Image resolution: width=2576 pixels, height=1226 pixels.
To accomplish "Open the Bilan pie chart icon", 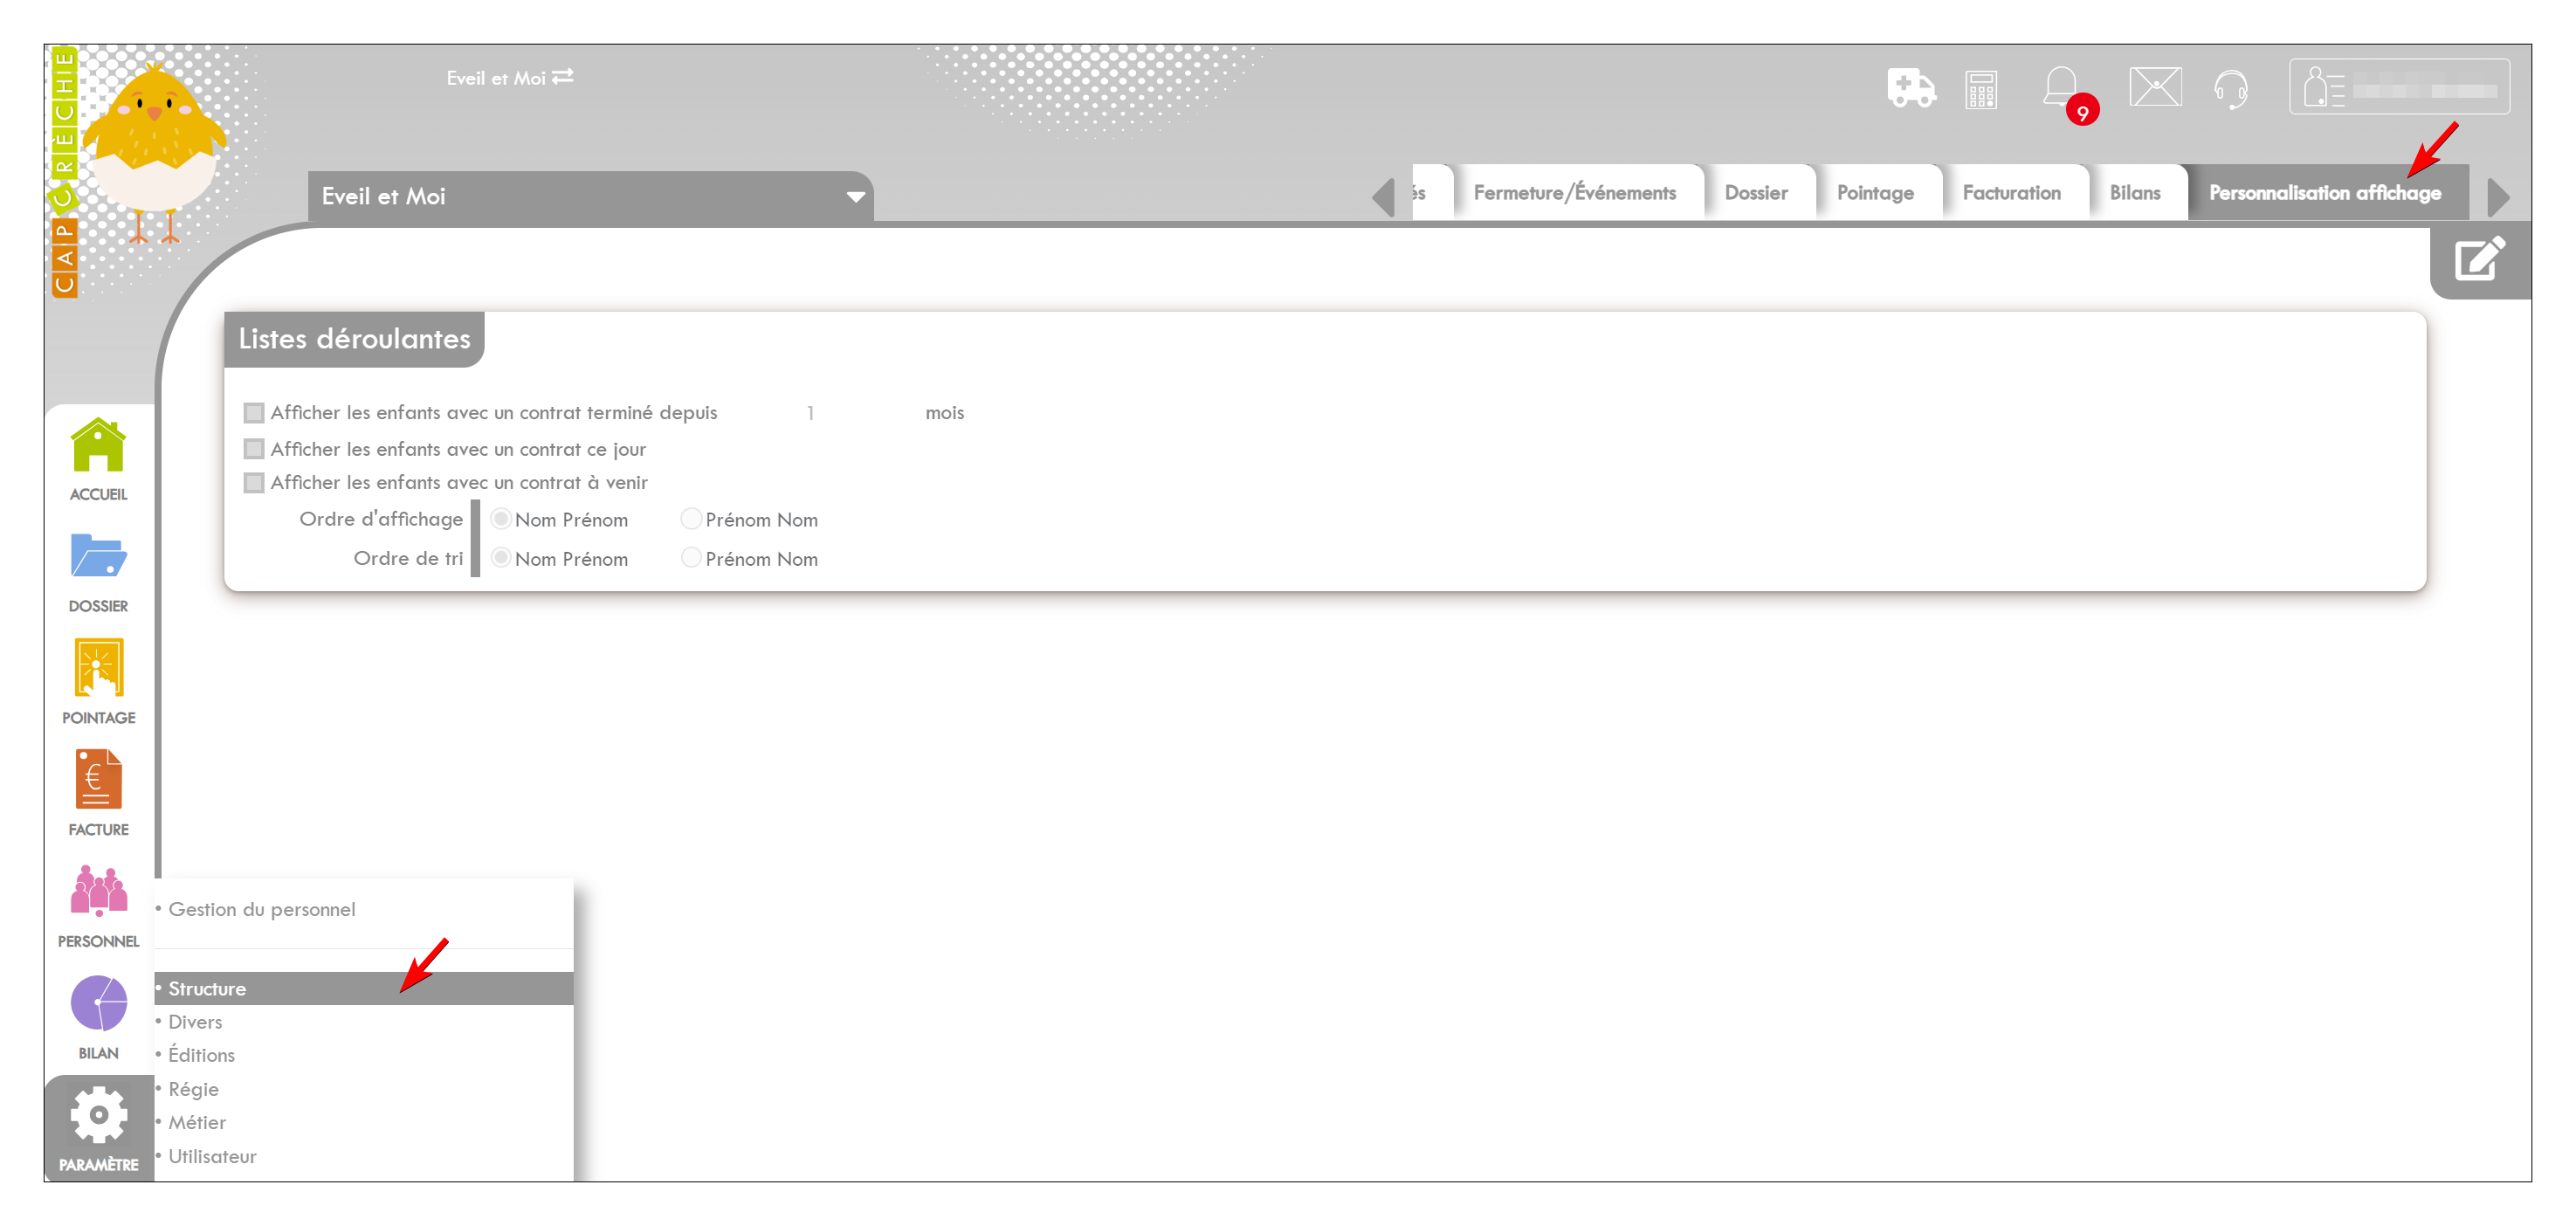I will tap(98, 1003).
